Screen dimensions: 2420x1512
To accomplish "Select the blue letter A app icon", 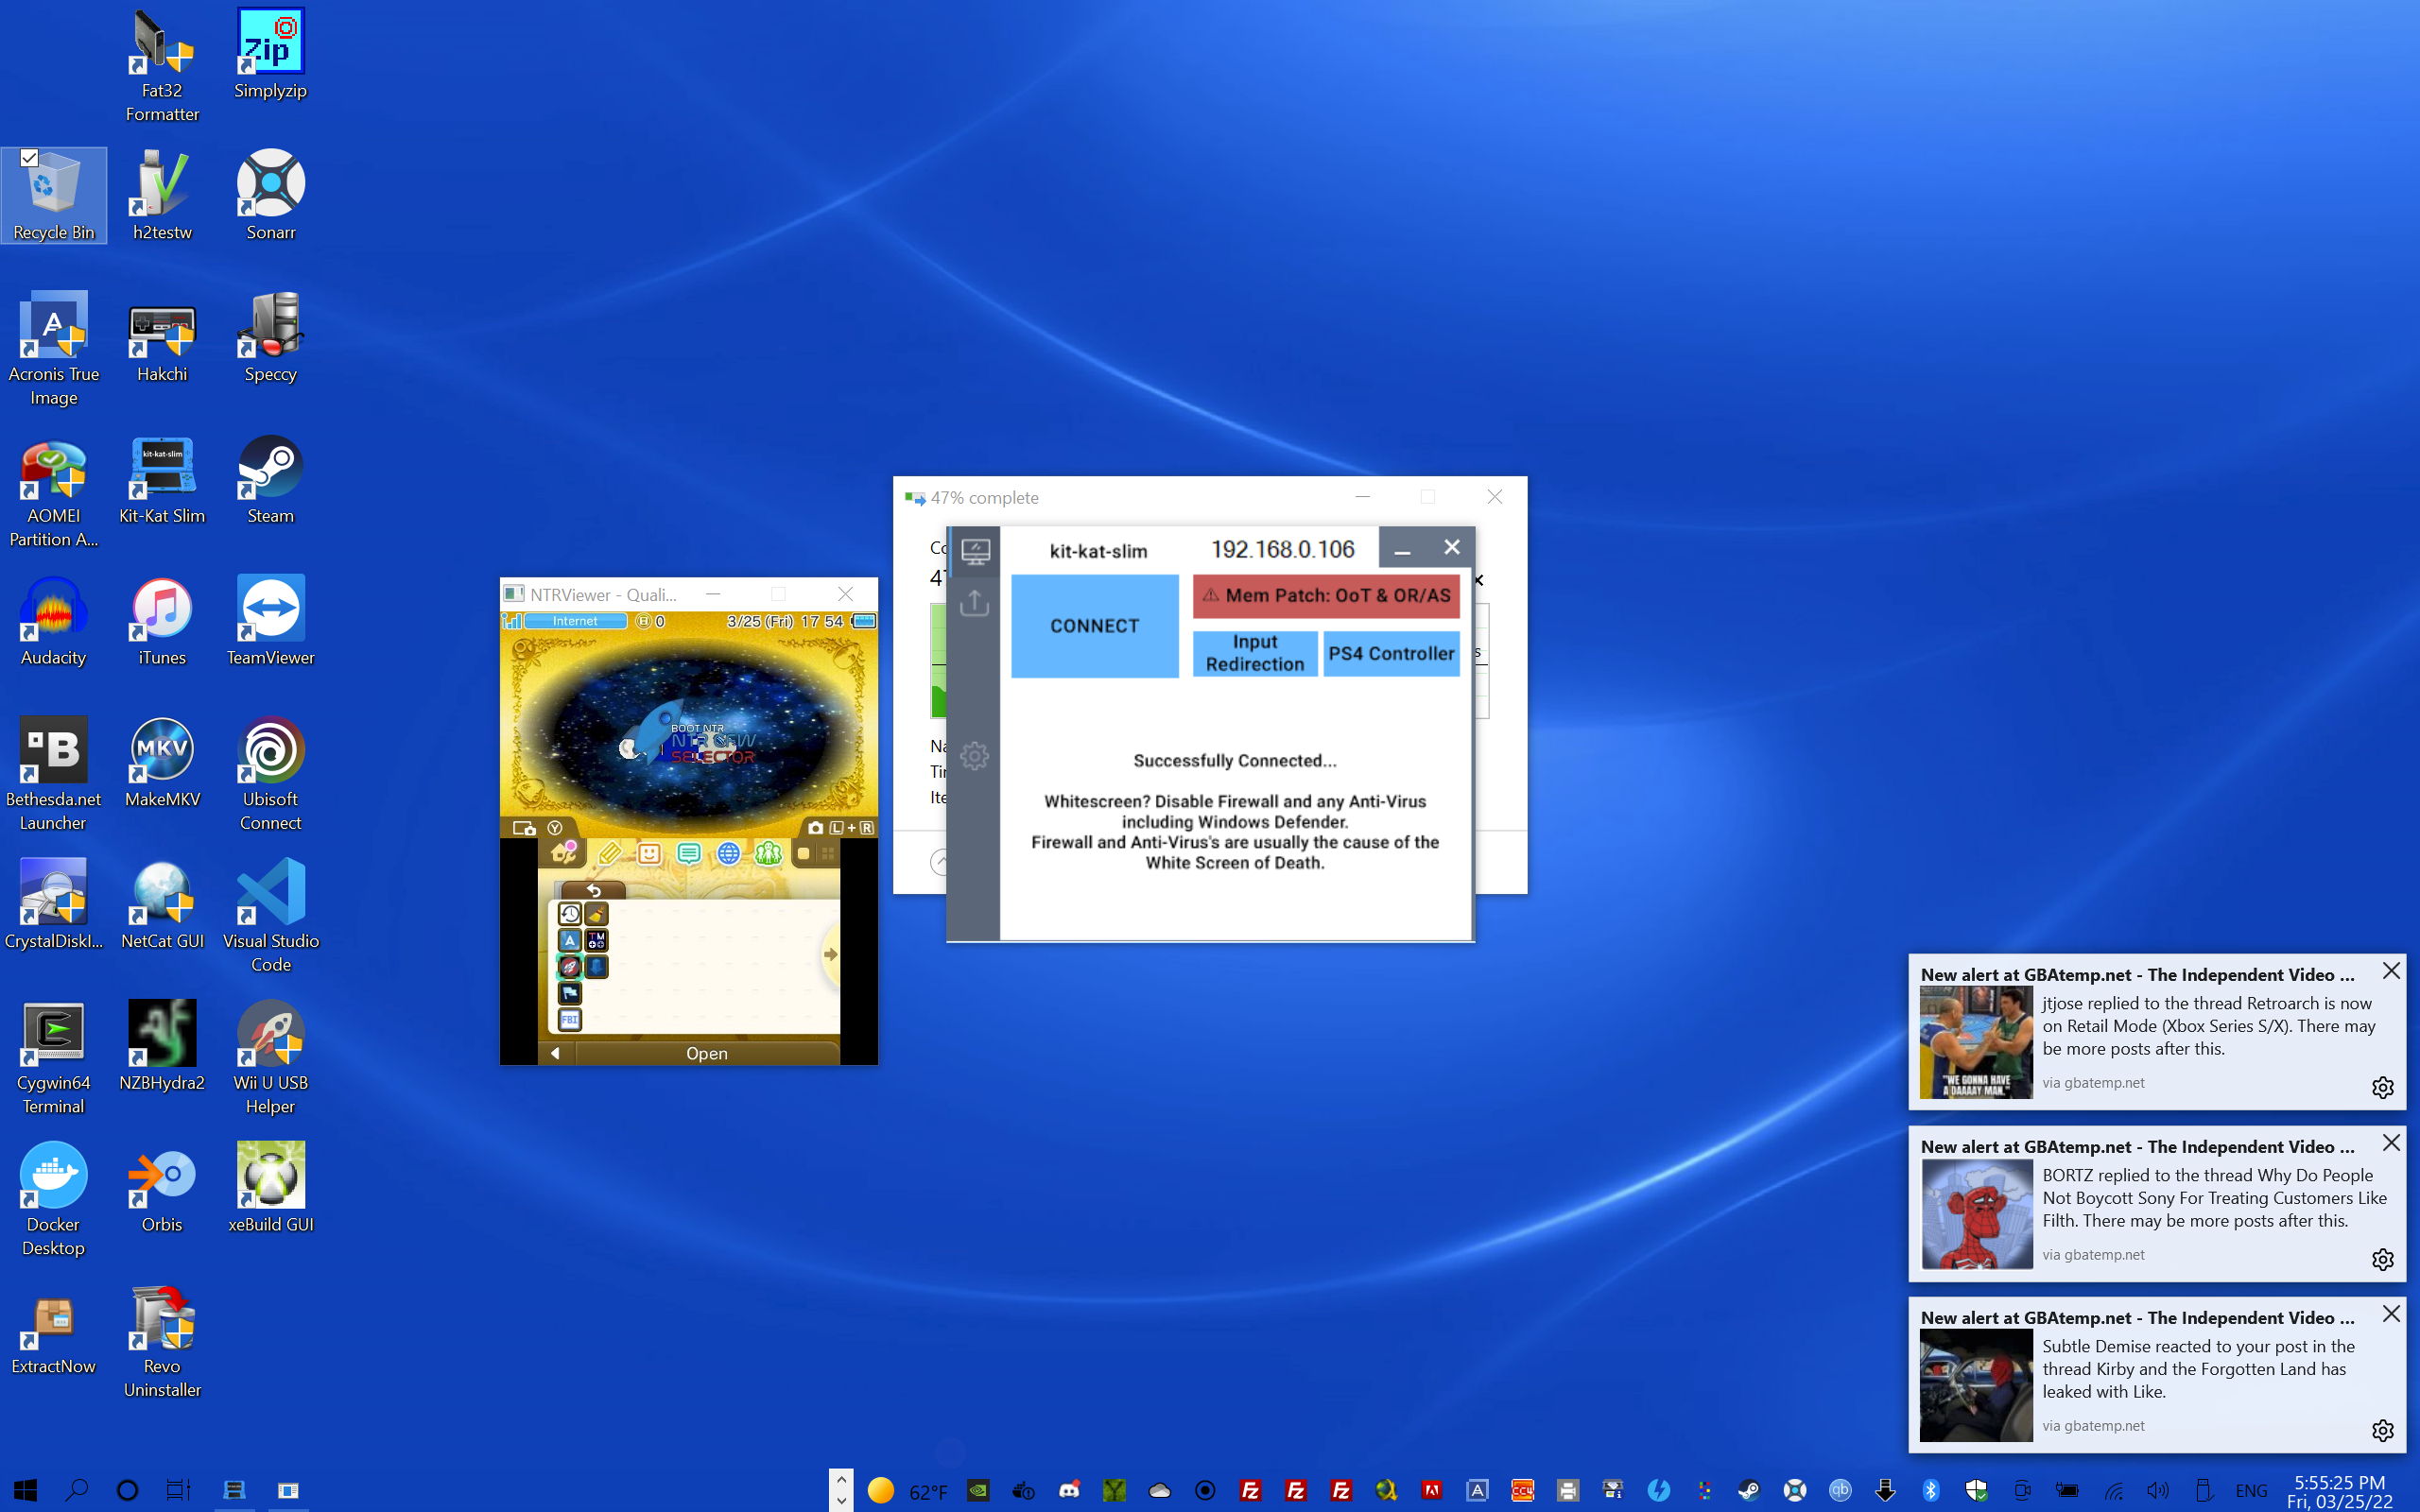I will [x=570, y=940].
